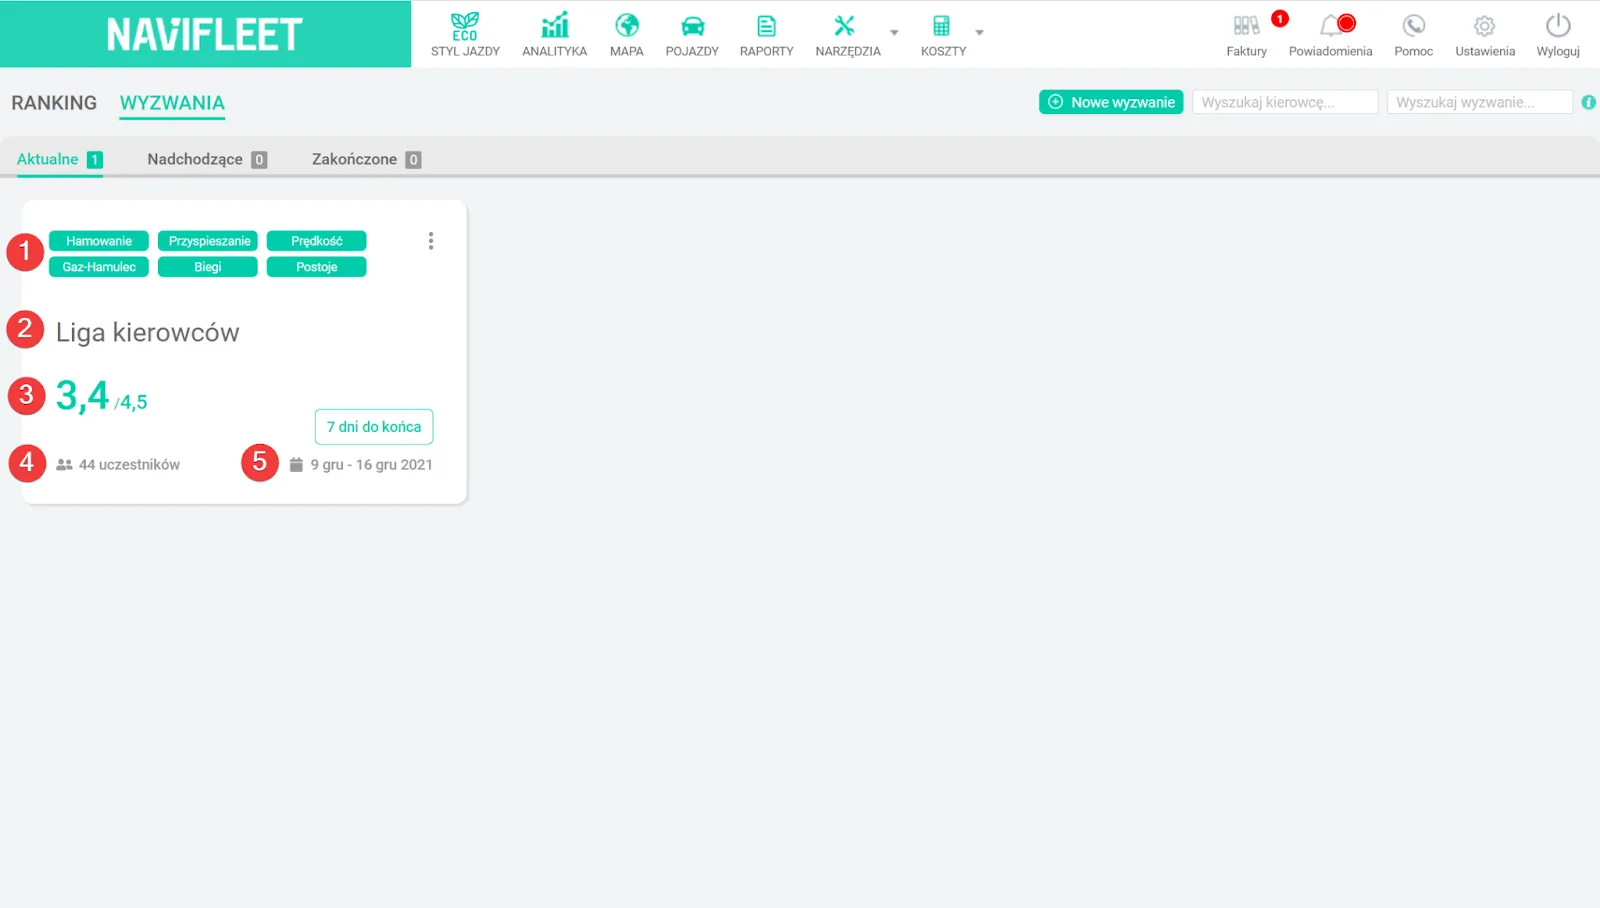Click the participants people icon on card

pos(64,465)
